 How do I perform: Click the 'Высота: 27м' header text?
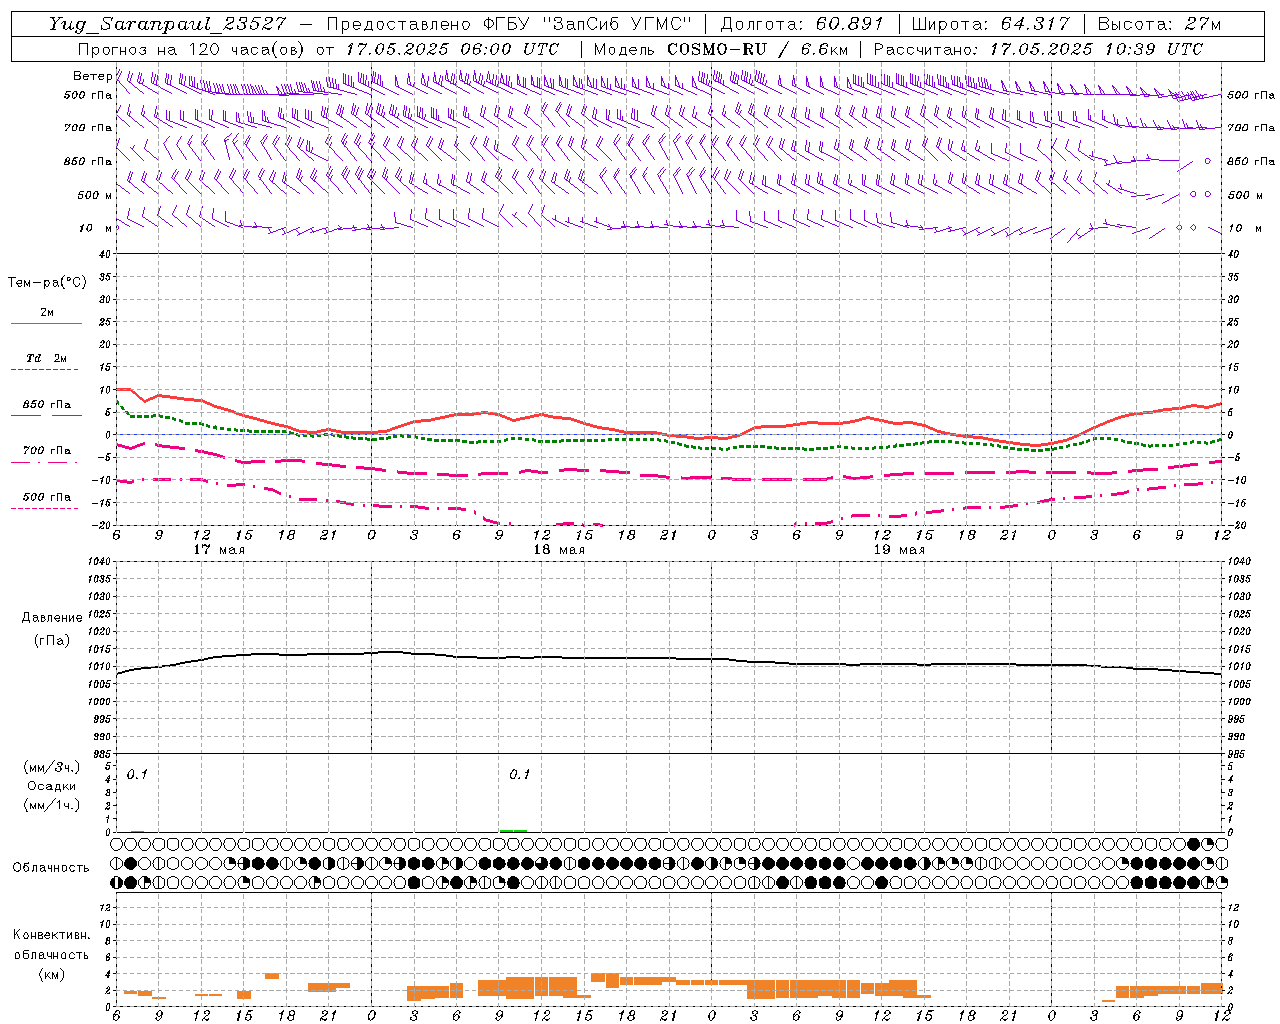1159,24
